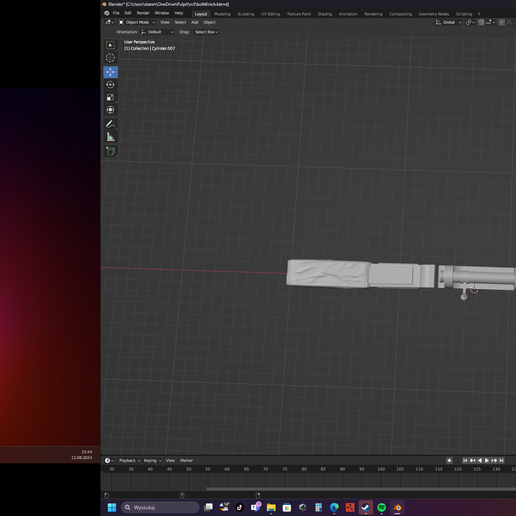Screen dimensions: 516x516
Task: Open the pivot point dropdown
Action: pos(470,22)
